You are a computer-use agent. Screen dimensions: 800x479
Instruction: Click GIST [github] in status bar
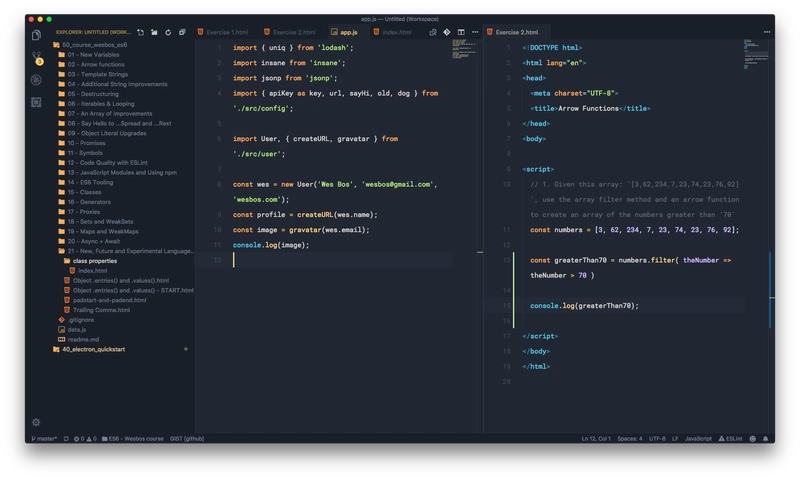tap(187, 438)
